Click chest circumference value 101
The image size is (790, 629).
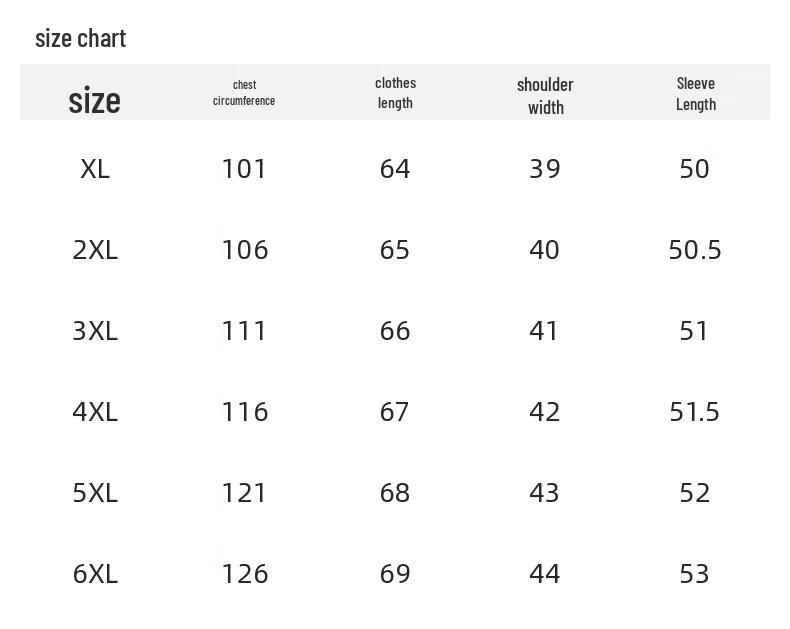point(244,169)
